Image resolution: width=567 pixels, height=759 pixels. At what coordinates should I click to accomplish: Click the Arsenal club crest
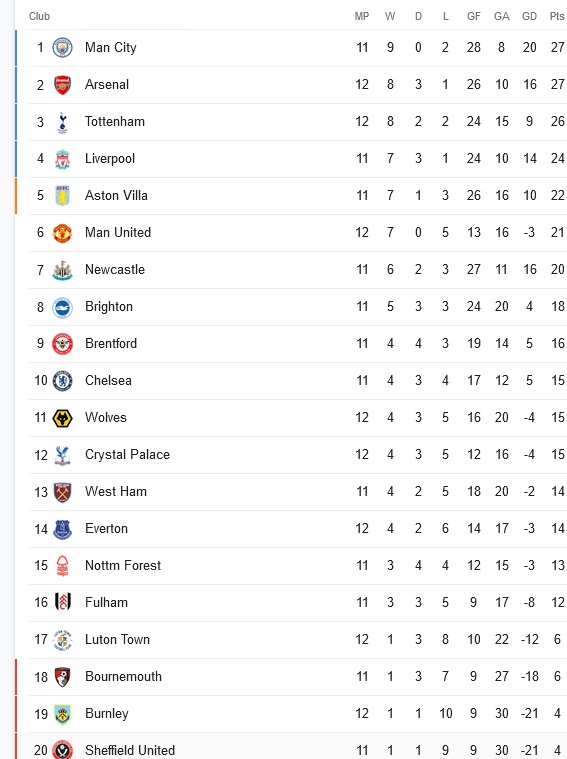[x=62, y=85]
